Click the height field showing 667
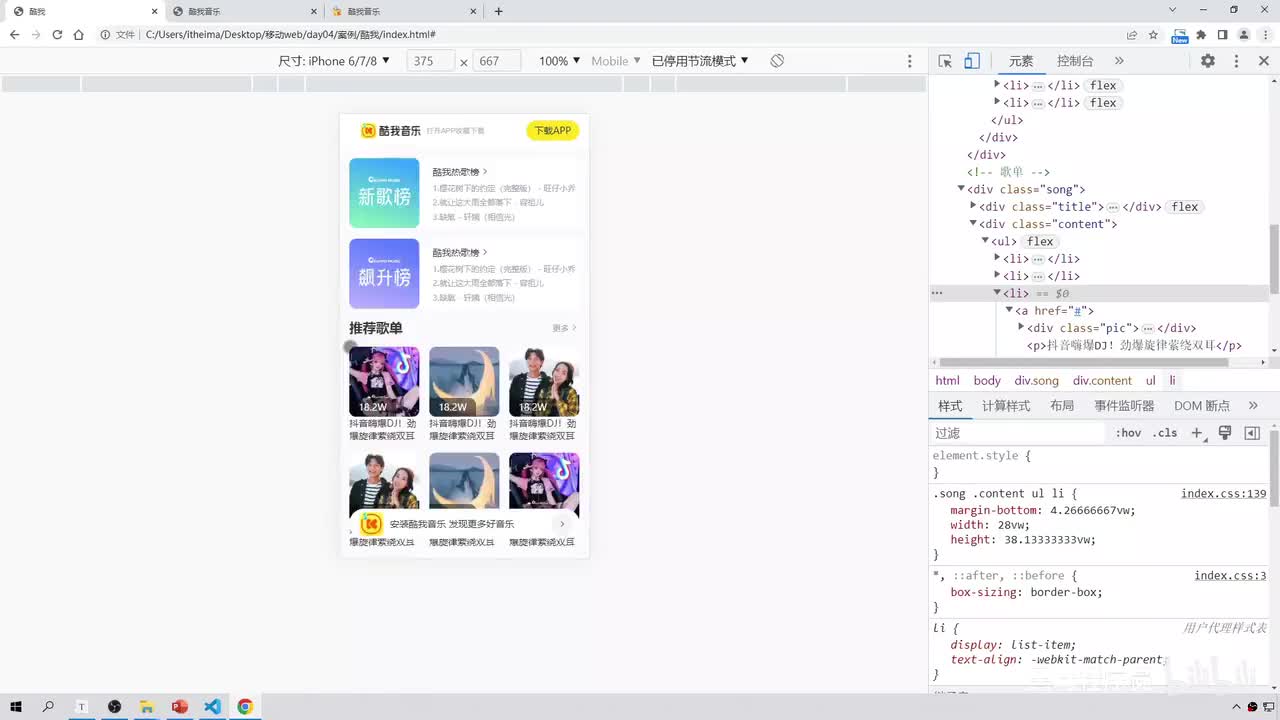Screen dimensions: 1280x720 497,61
